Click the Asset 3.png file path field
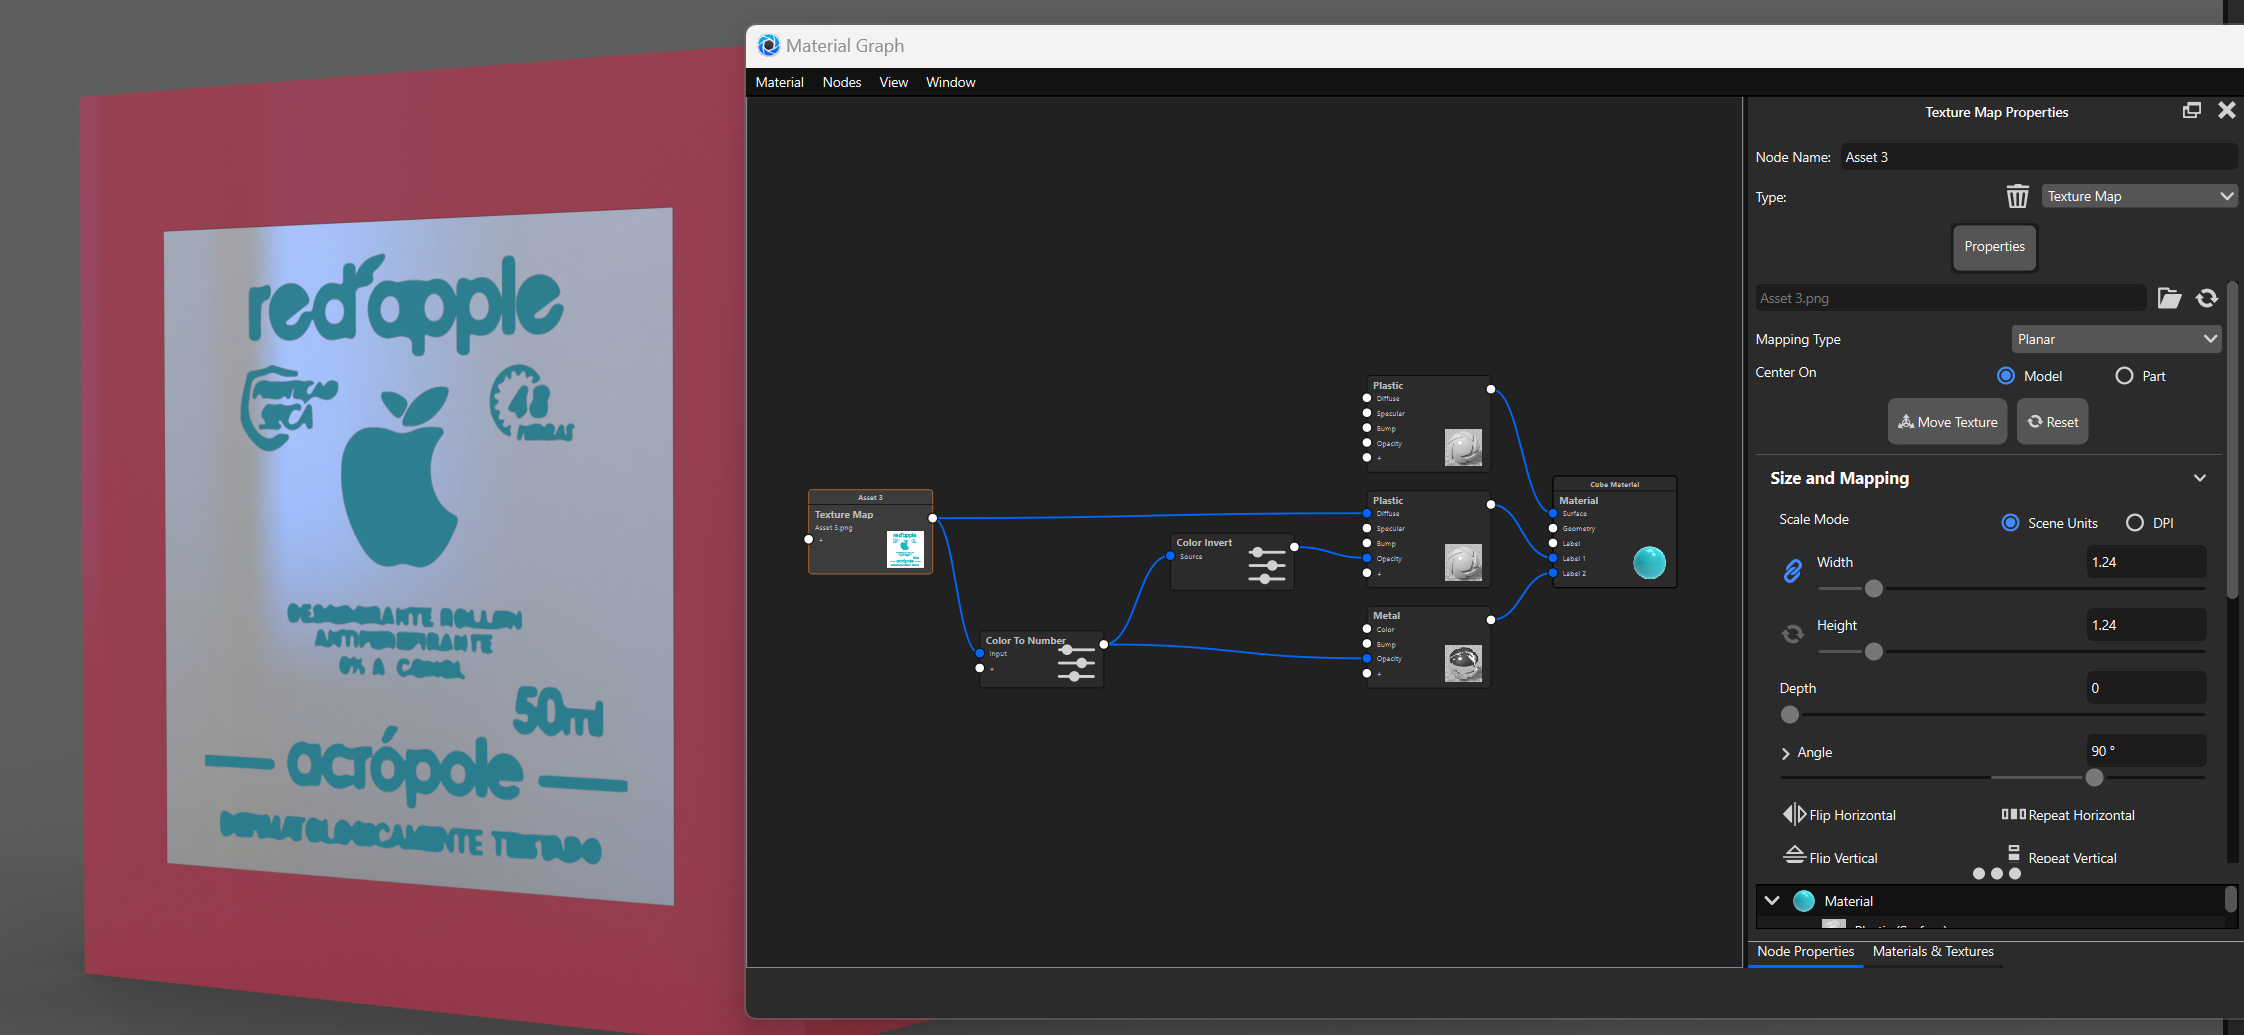This screenshot has height=1035, width=2244. [x=1950, y=298]
